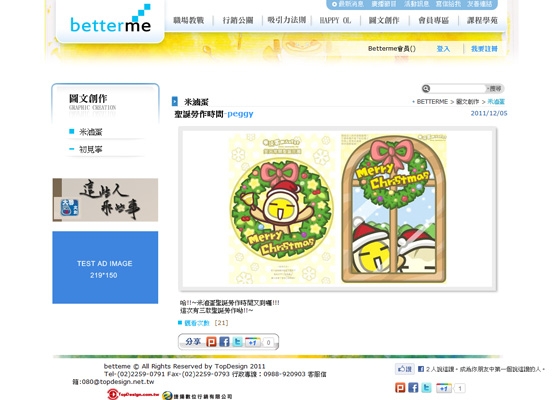Click the 登入 login link
The width and height of the screenshot is (560, 400).
tap(443, 49)
